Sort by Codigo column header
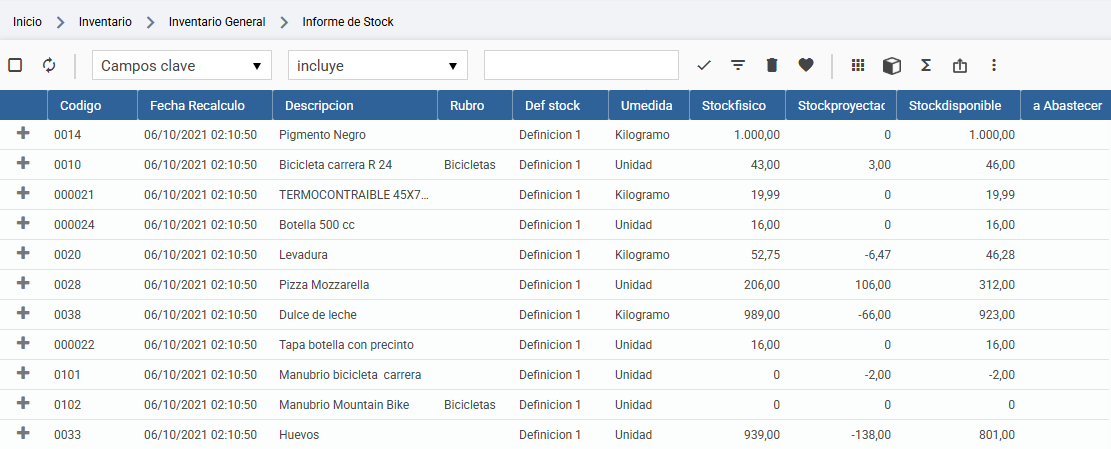 click(92, 106)
